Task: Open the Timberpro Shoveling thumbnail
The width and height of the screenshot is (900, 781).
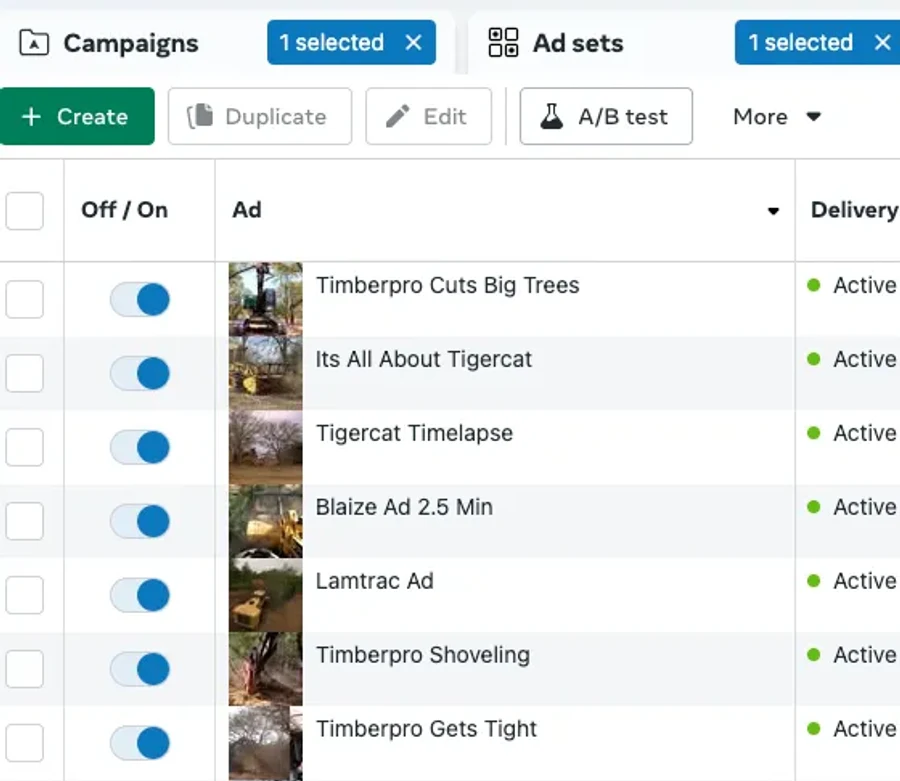Action: pos(265,669)
